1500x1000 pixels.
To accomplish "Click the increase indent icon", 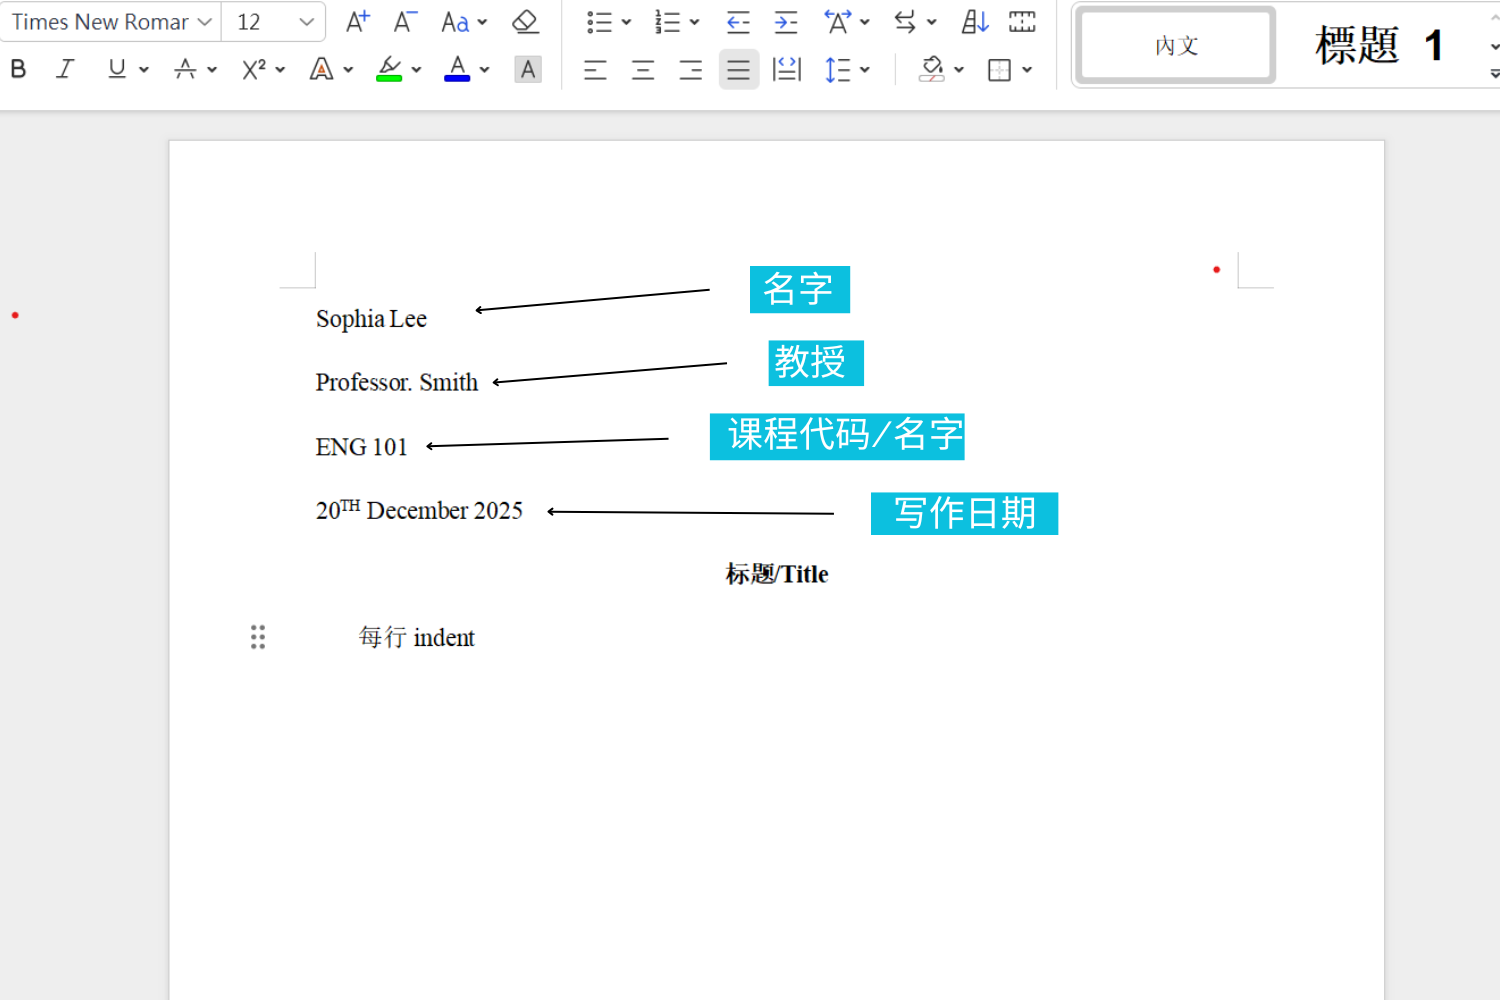I will click(x=786, y=22).
